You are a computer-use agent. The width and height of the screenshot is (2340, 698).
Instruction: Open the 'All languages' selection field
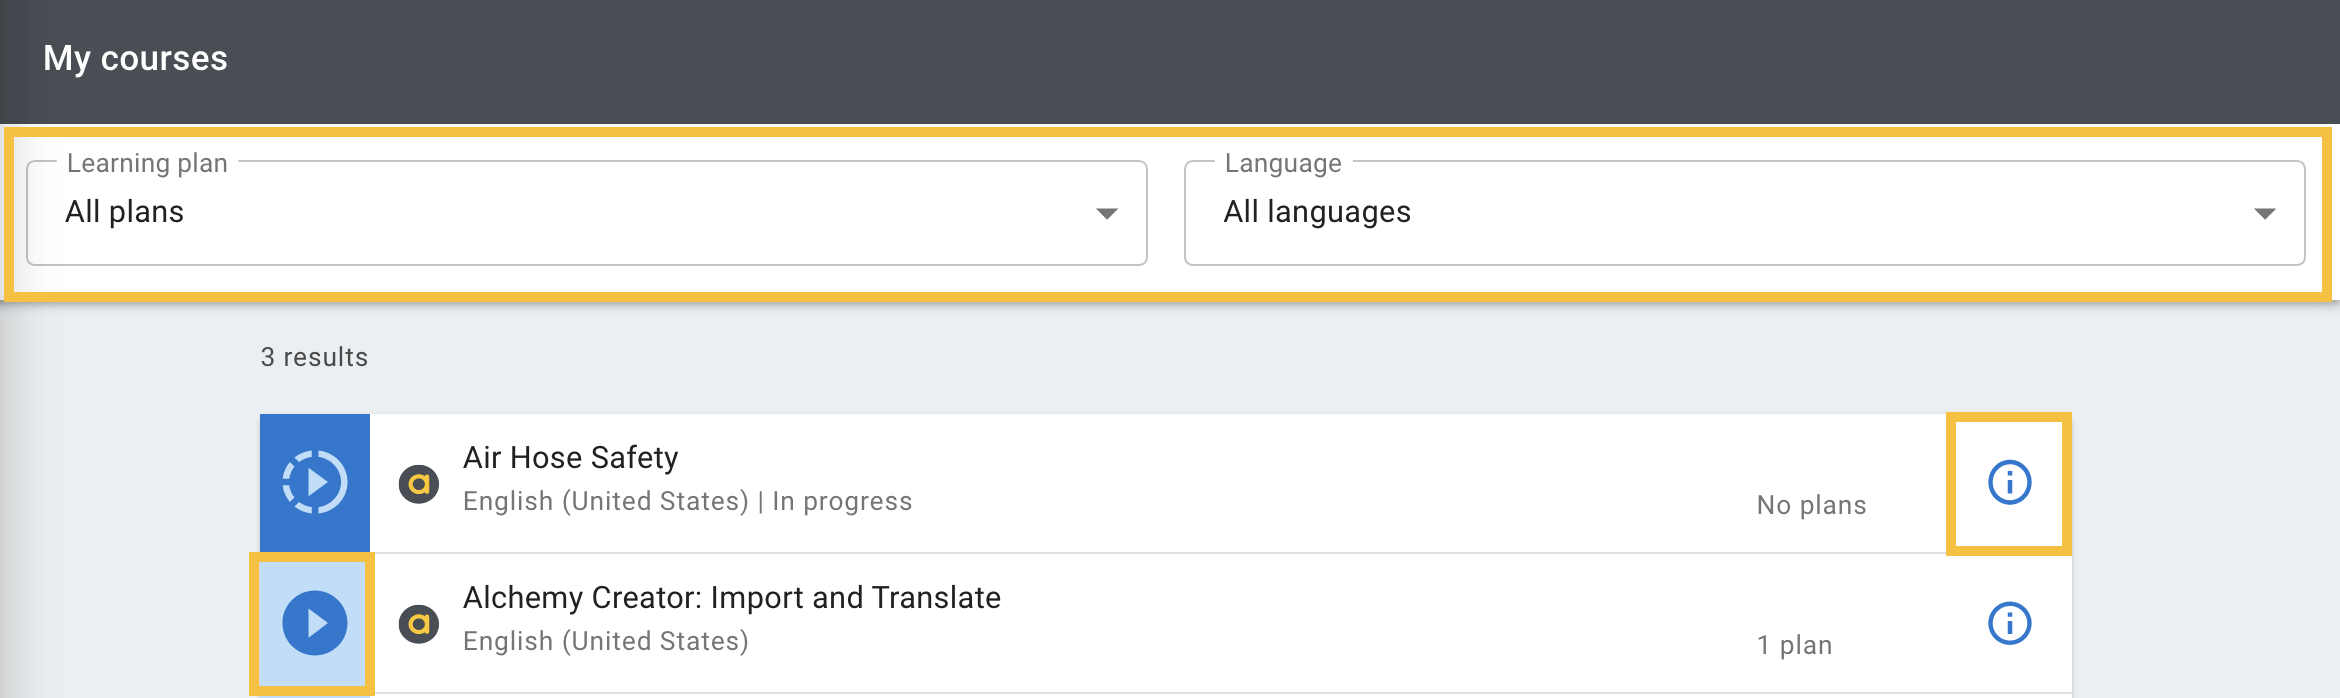point(1700,213)
